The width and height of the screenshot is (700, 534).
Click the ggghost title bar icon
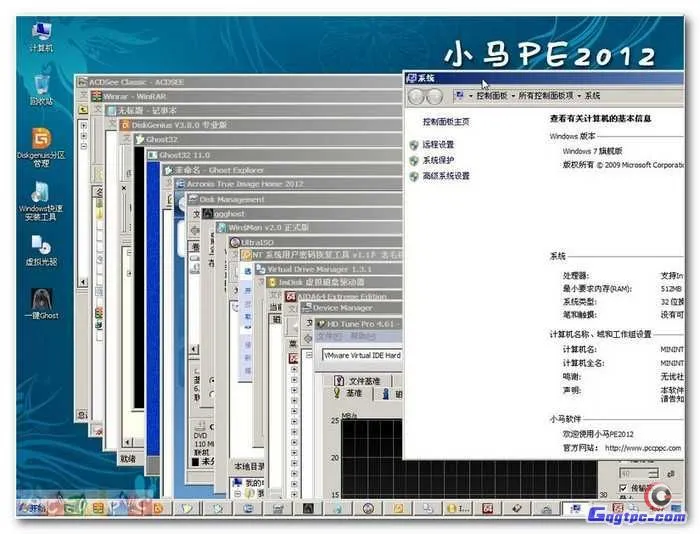pos(208,213)
